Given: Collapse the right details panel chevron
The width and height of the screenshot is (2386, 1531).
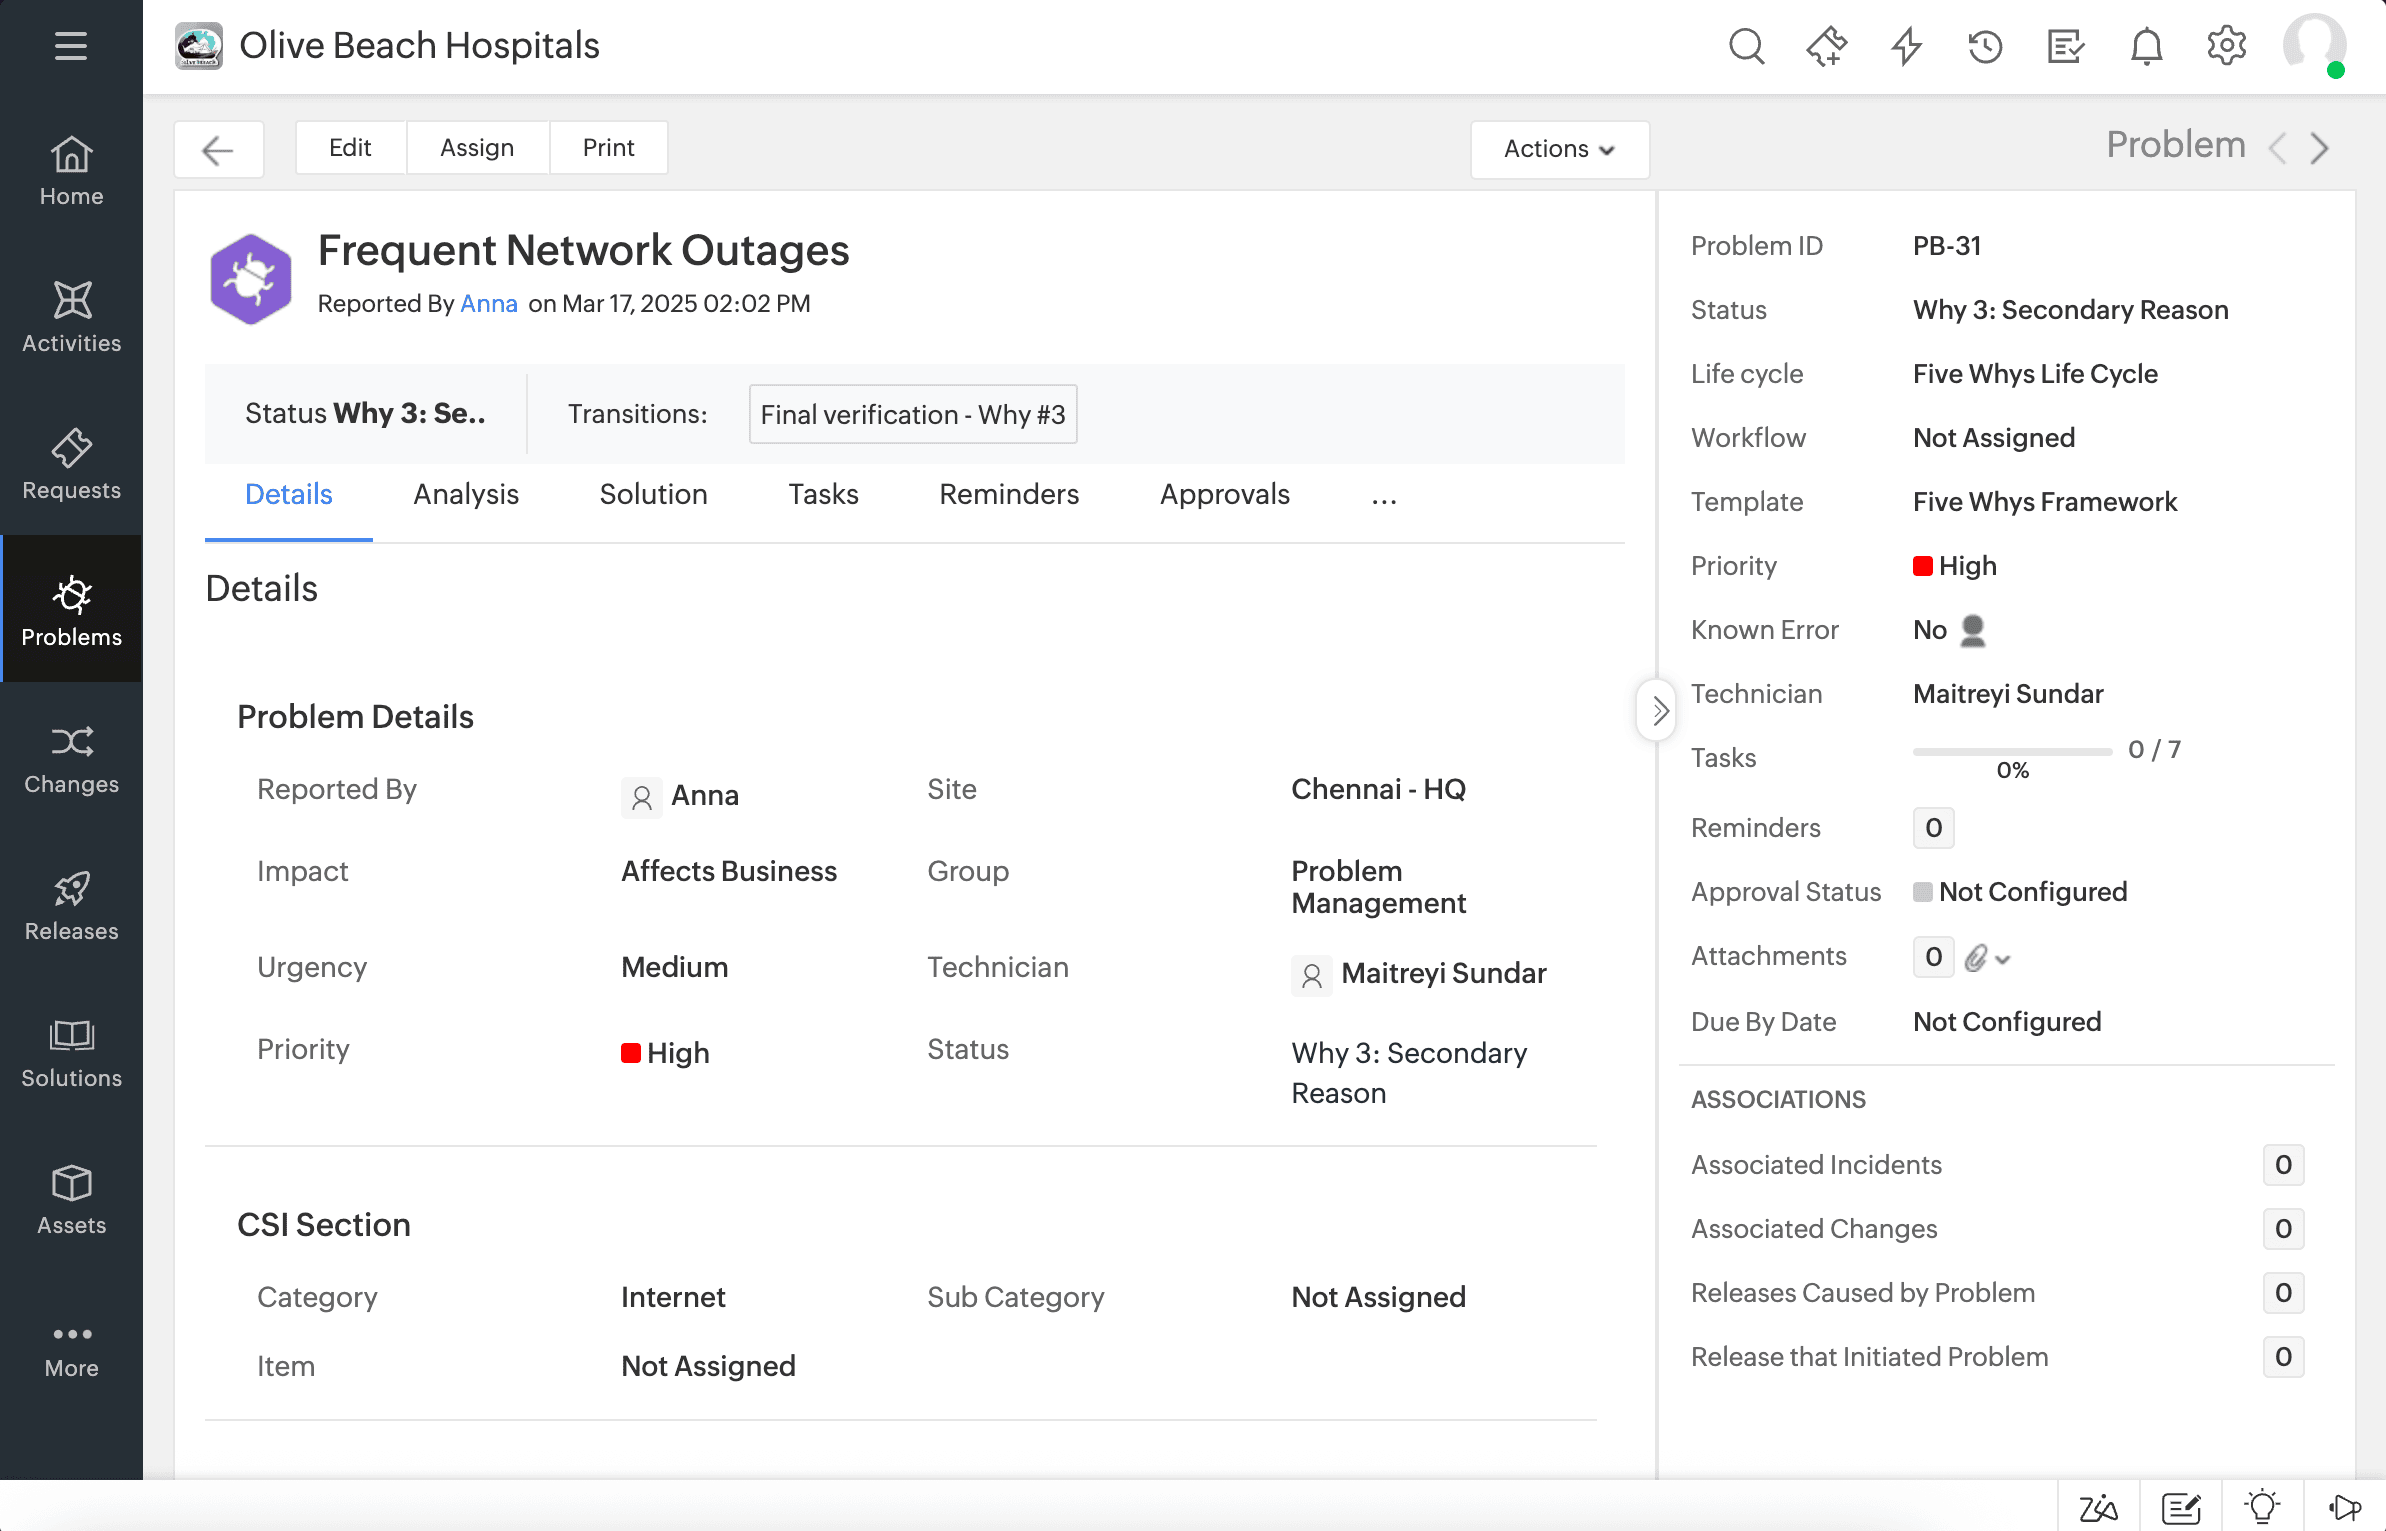Looking at the screenshot, I should pyautogui.click(x=1657, y=711).
